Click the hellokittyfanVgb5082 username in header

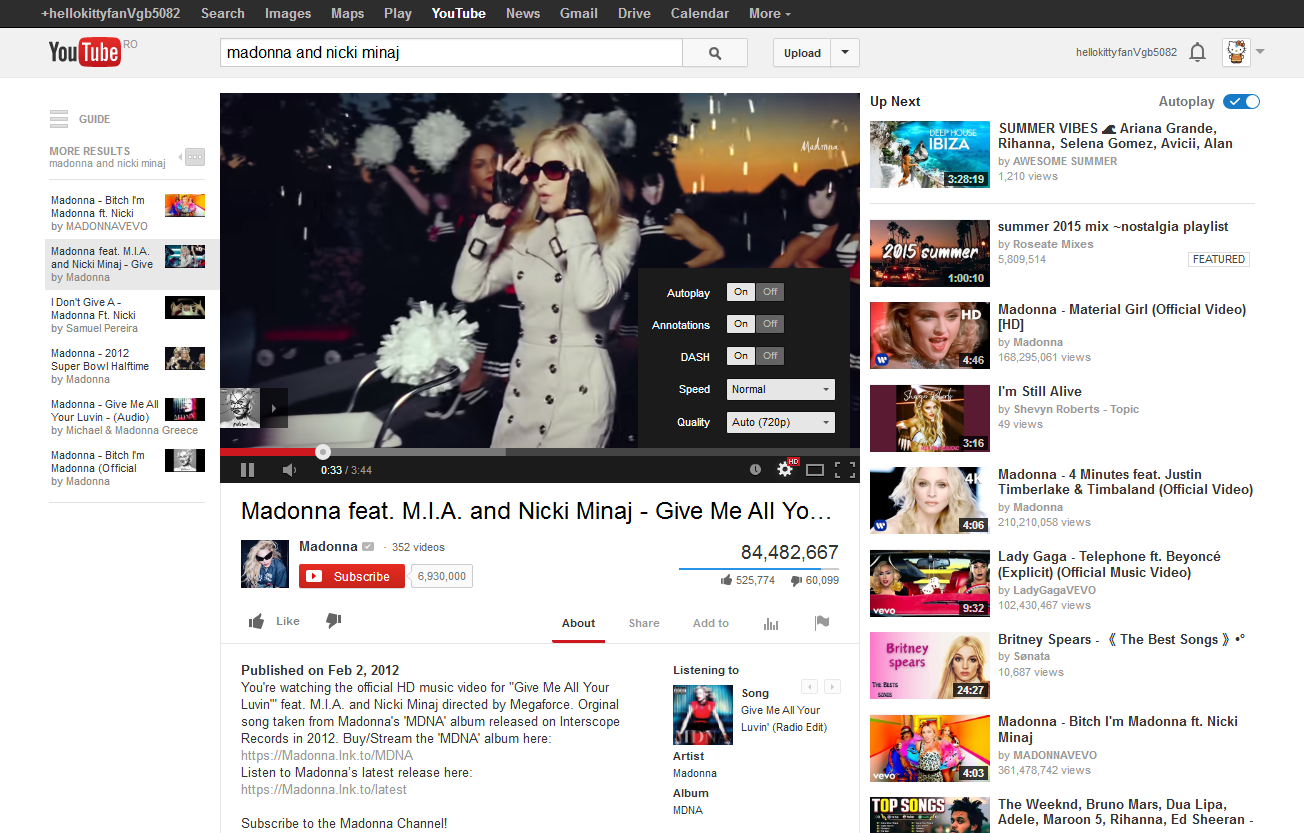tap(1126, 53)
